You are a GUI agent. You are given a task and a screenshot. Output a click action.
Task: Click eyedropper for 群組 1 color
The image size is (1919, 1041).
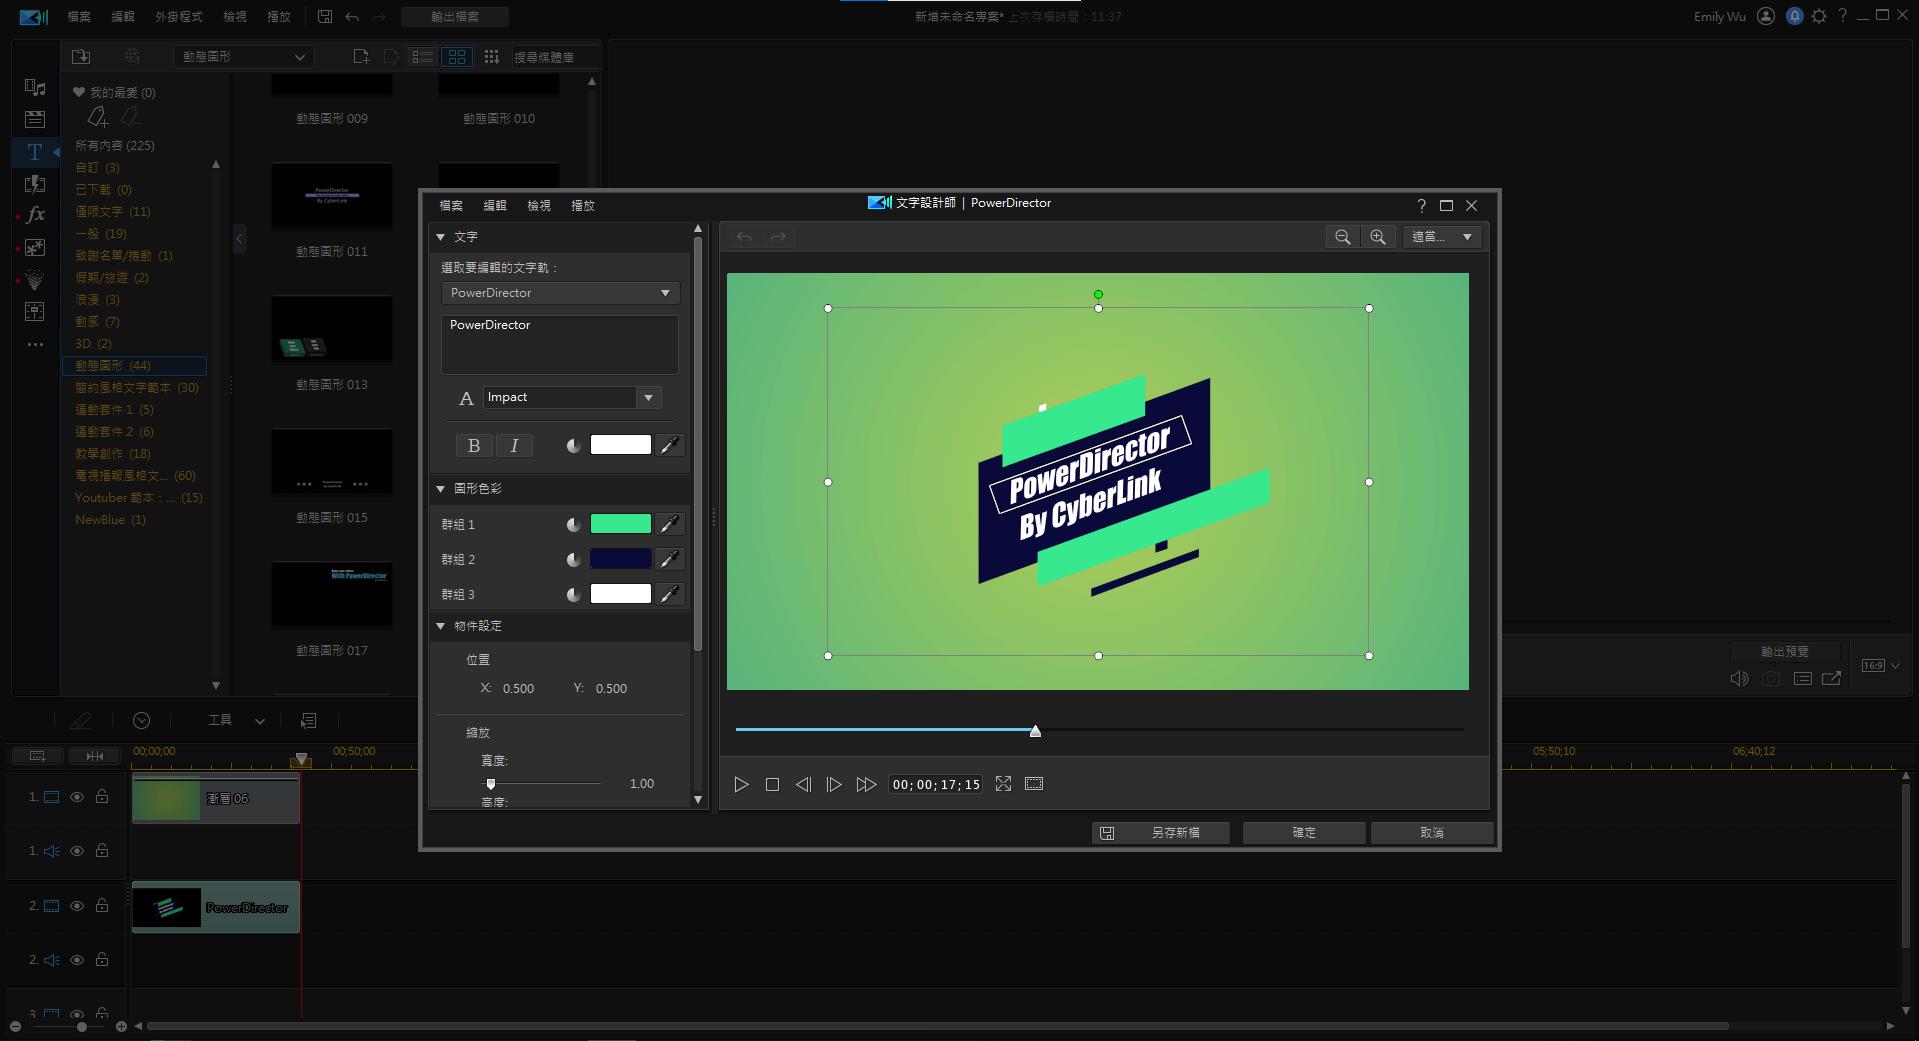(x=670, y=524)
